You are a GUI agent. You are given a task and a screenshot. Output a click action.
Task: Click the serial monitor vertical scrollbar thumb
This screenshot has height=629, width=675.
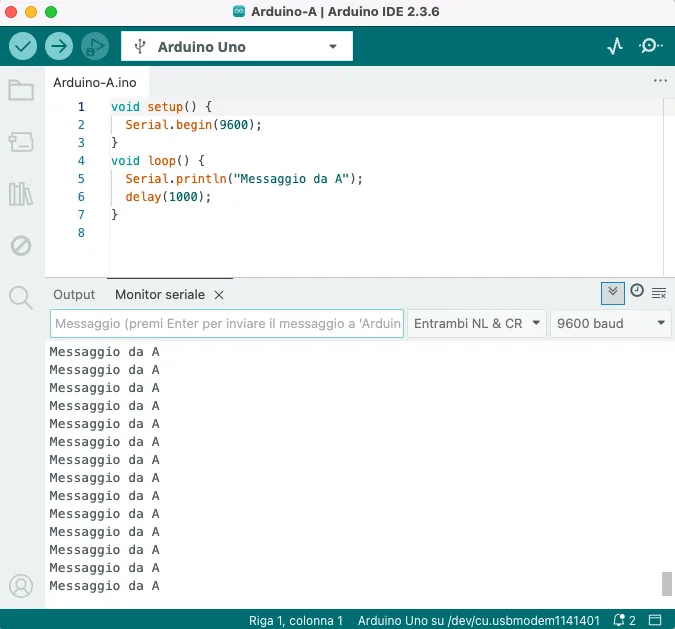(x=667, y=584)
